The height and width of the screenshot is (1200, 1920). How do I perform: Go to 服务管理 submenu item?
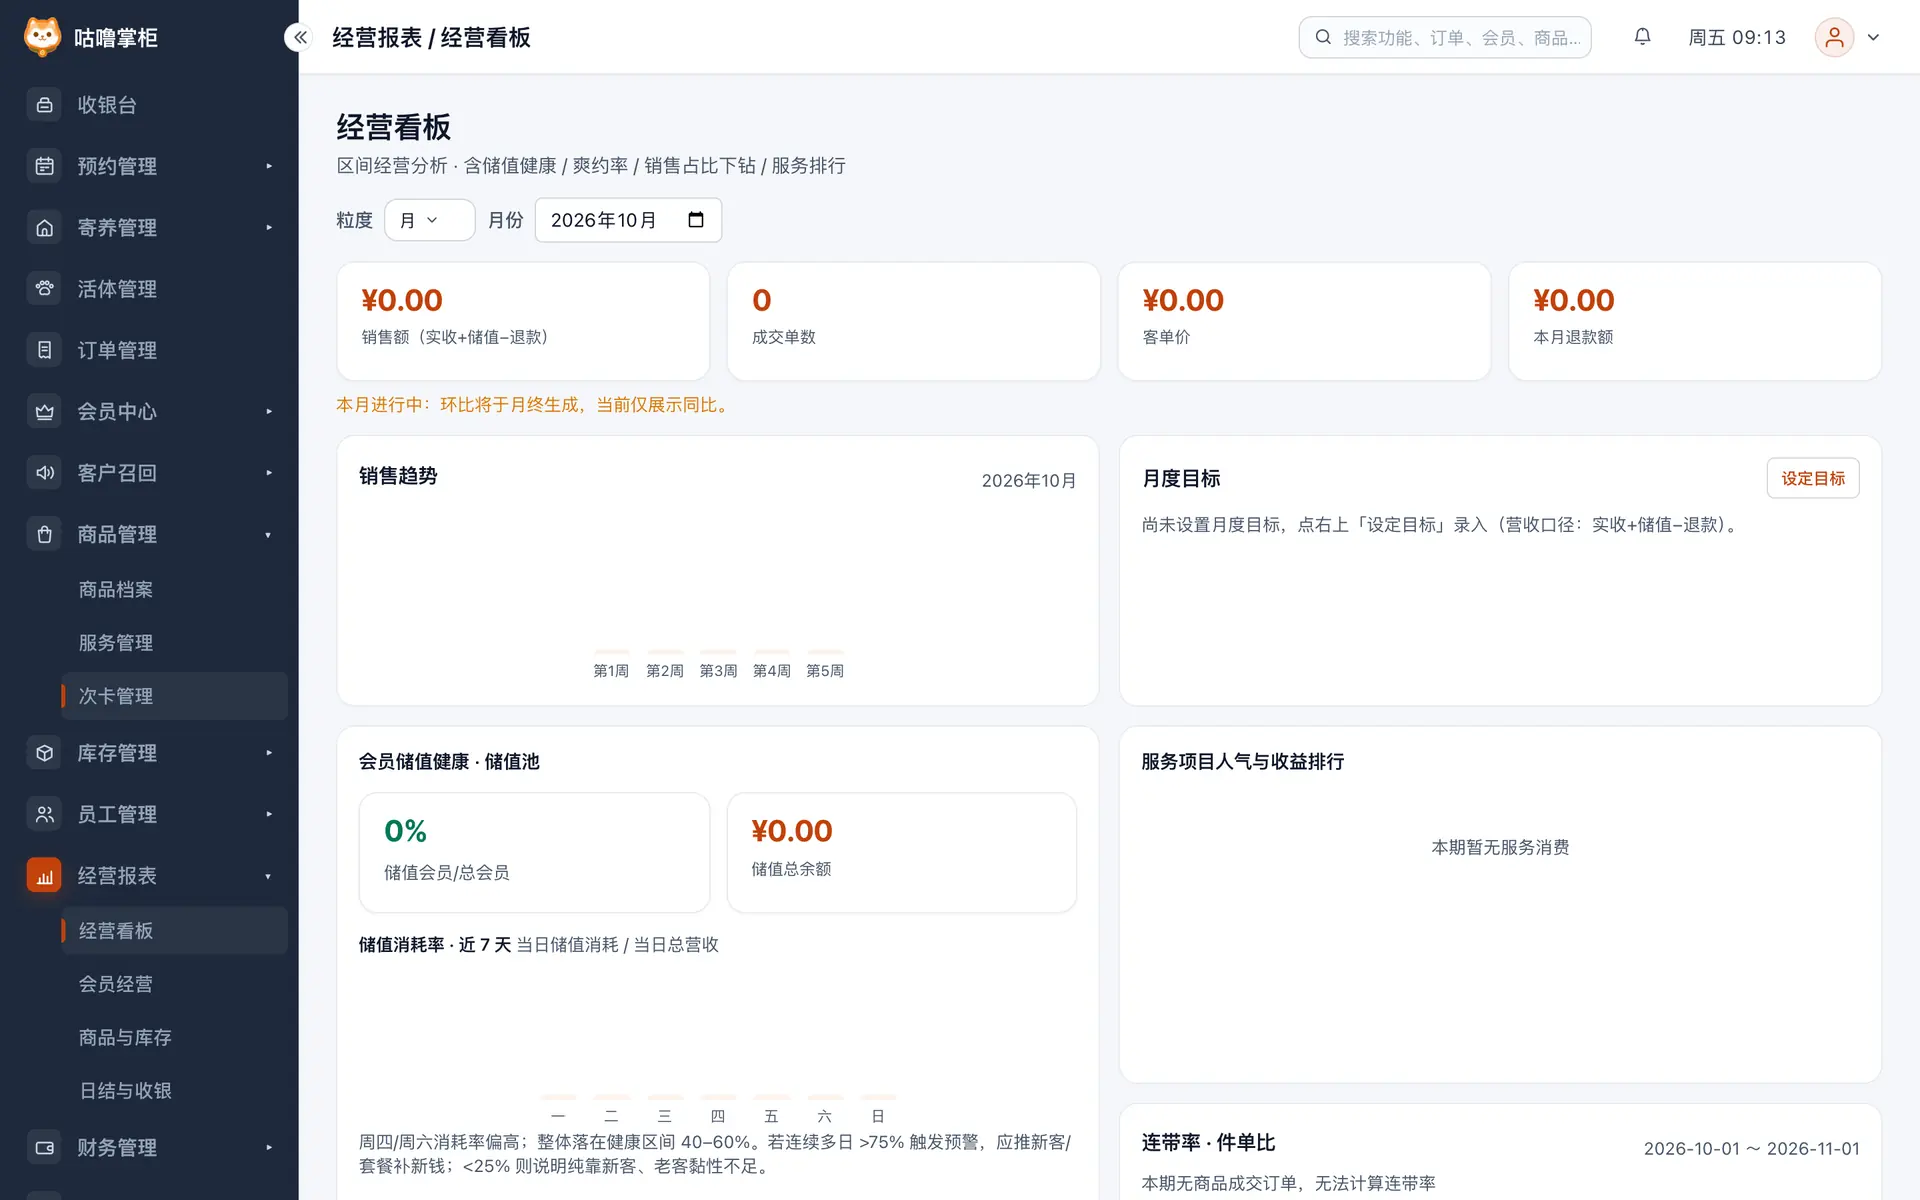click(x=116, y=643)
